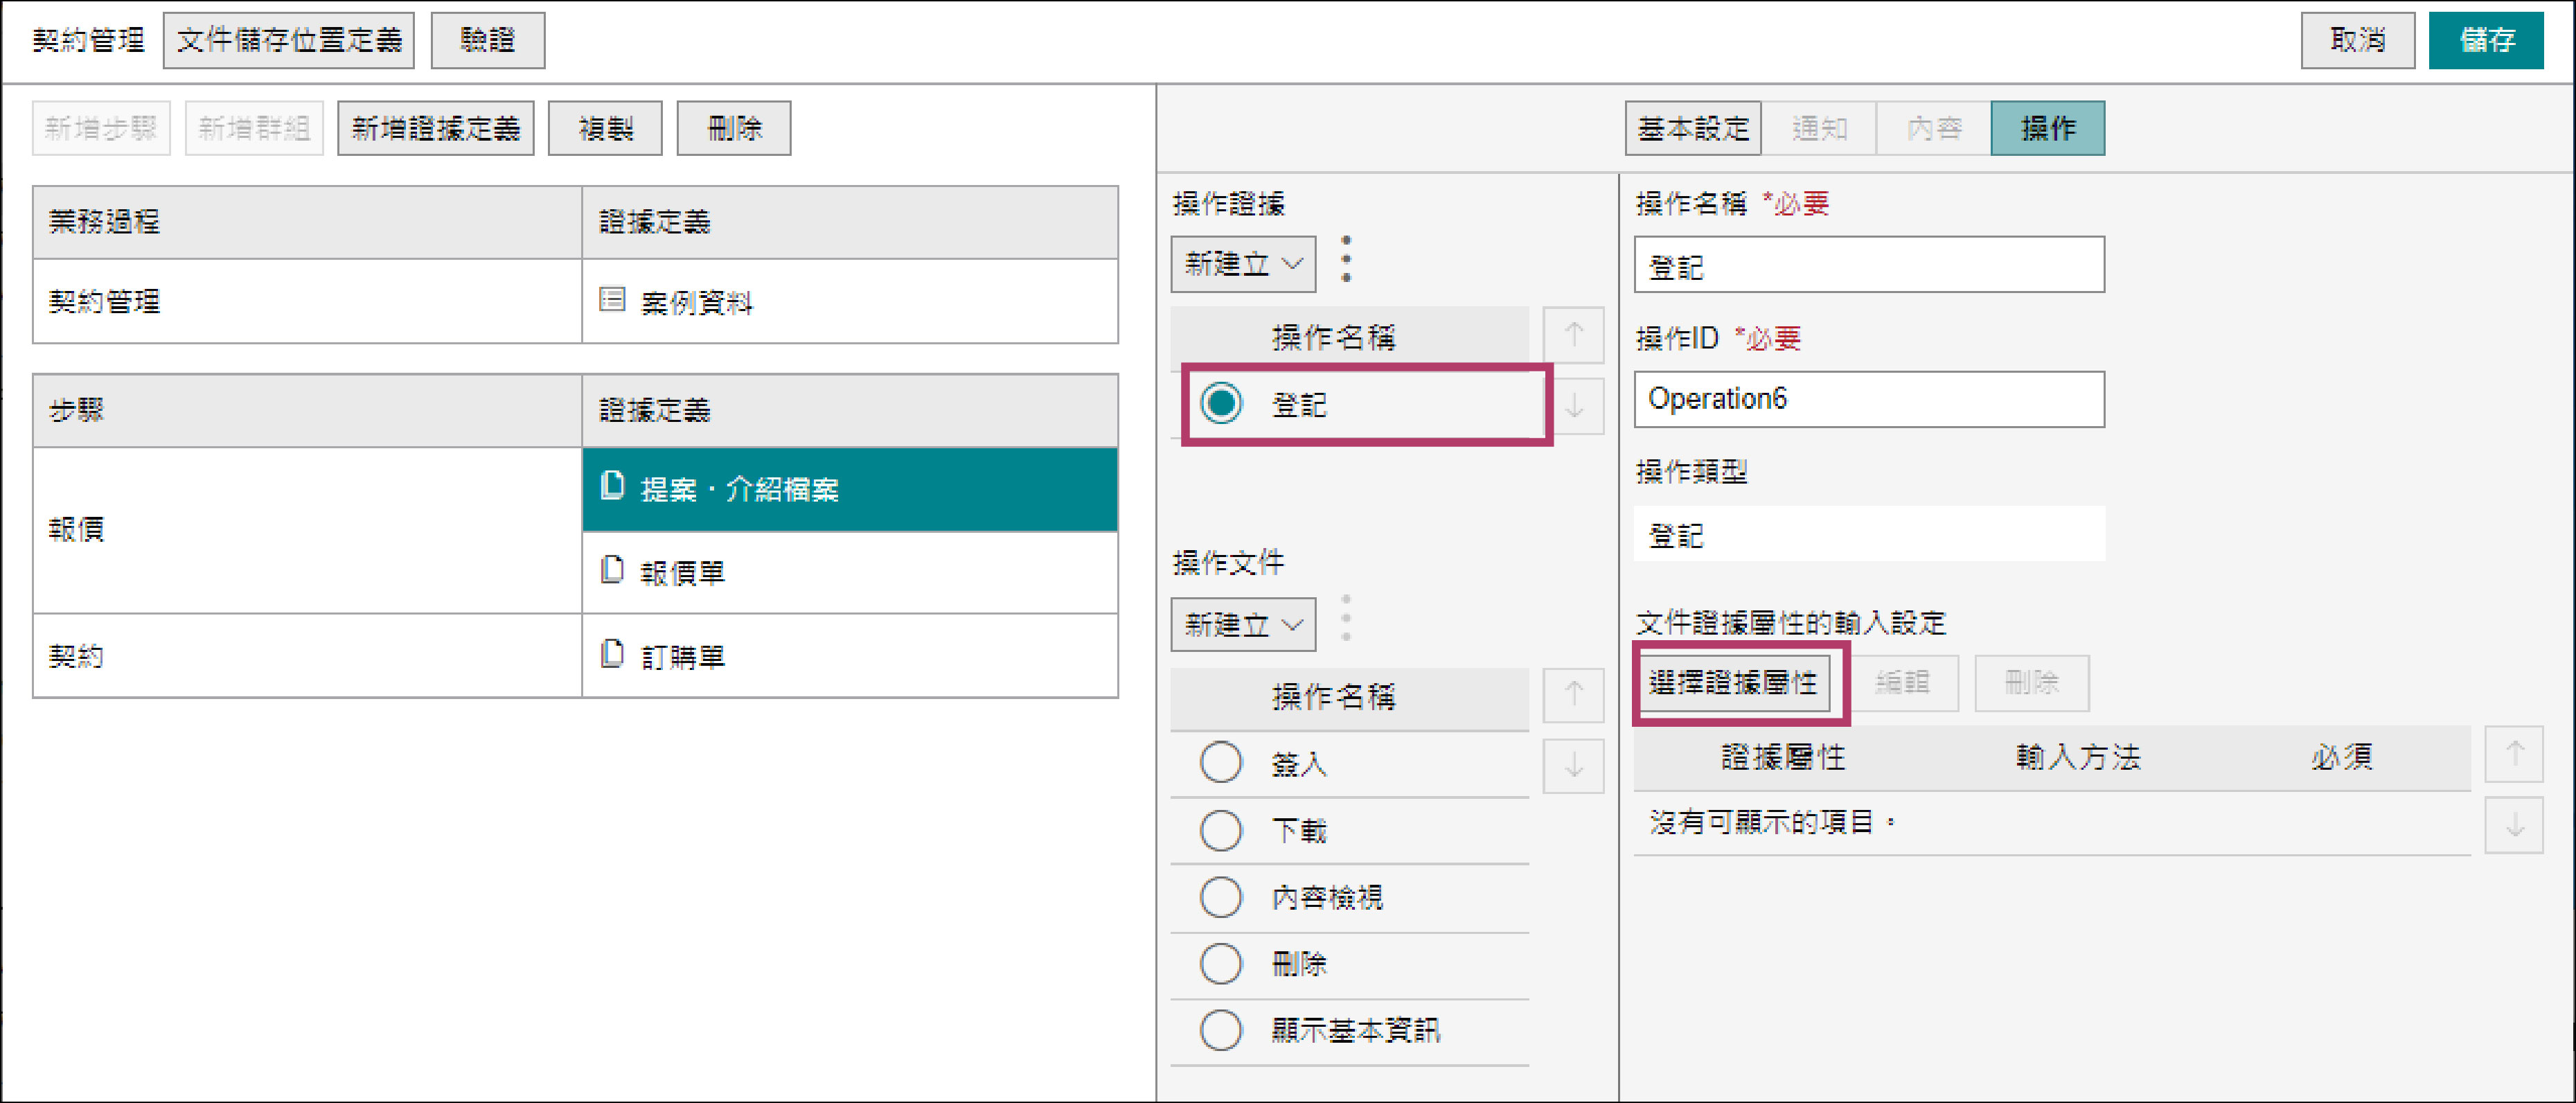
Task: Switch to the 操作 tab
Action: pos(2047,128)
